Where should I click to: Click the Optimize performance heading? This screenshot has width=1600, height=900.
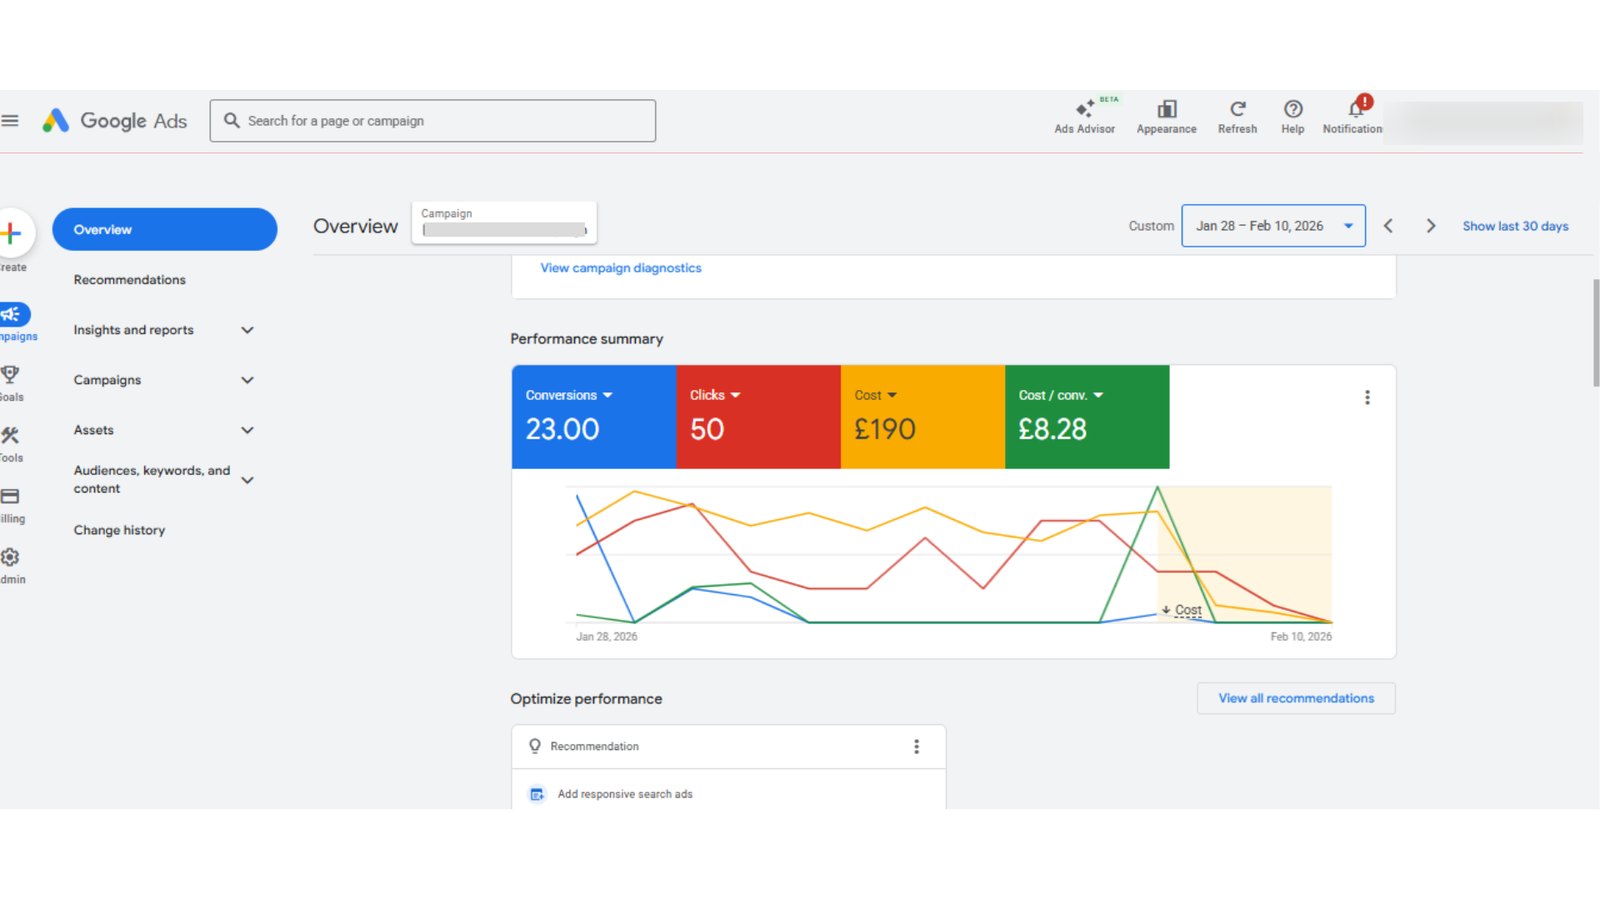[586, 699]
